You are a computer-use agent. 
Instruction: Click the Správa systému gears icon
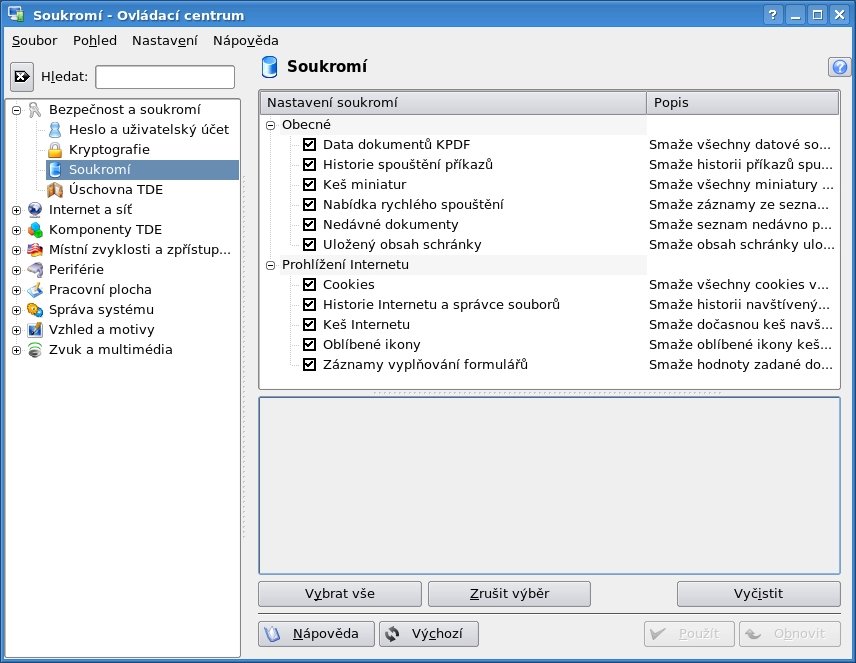coord(35,310)
